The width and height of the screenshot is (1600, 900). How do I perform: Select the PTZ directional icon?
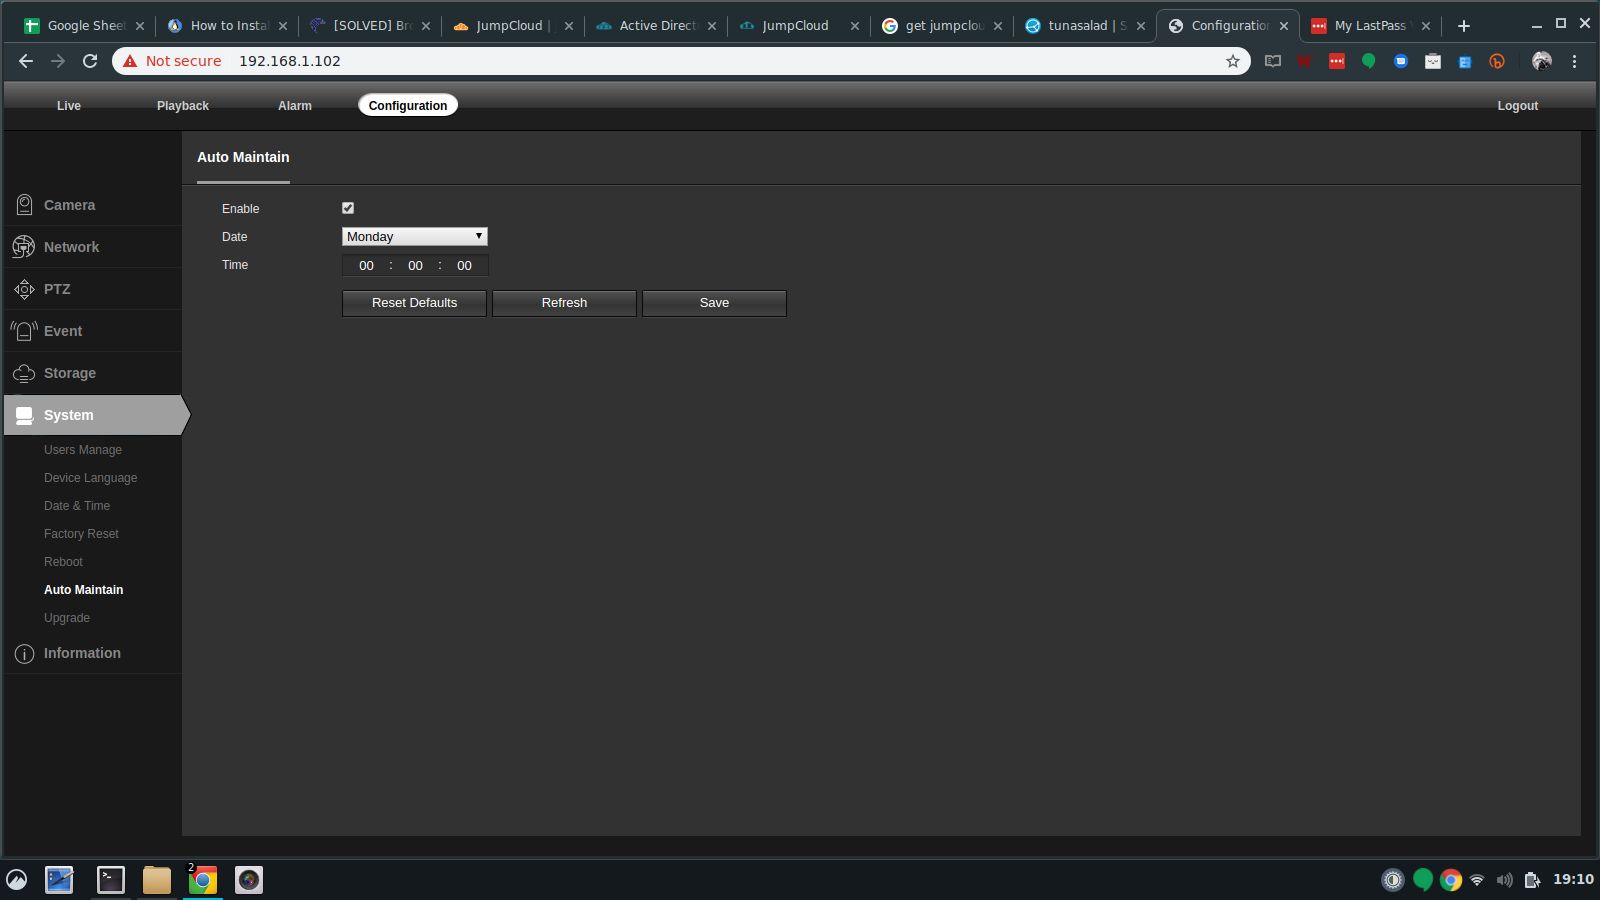tap(24, 289)
